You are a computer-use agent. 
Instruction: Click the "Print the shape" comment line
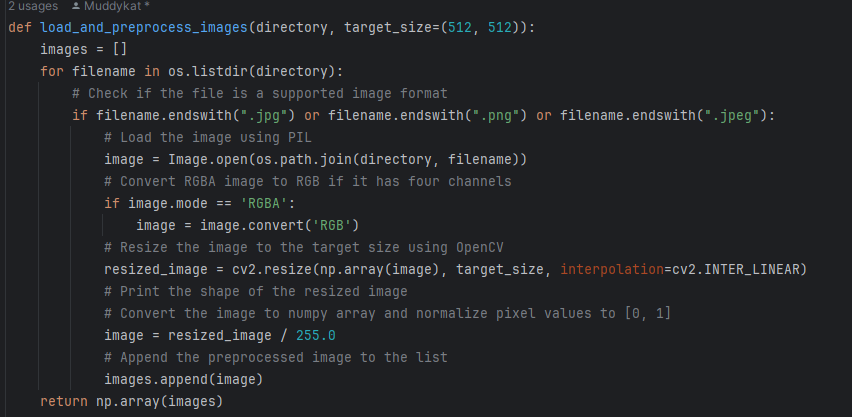[256, 292]
